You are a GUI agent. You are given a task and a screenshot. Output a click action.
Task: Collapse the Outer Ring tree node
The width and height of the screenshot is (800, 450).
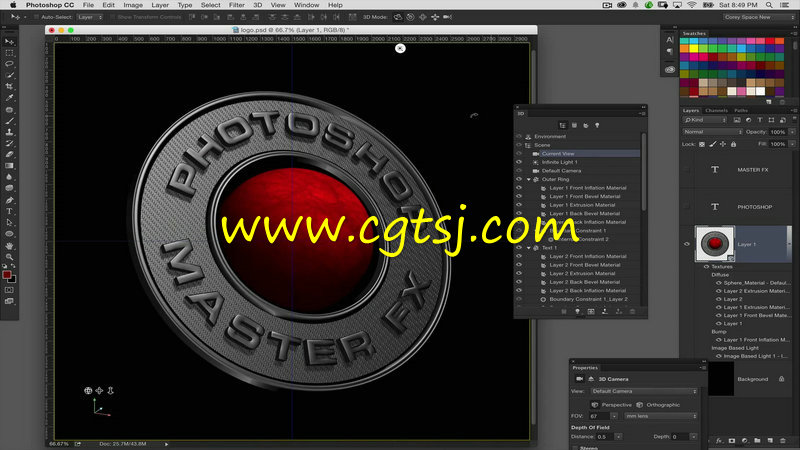(529, 180)
